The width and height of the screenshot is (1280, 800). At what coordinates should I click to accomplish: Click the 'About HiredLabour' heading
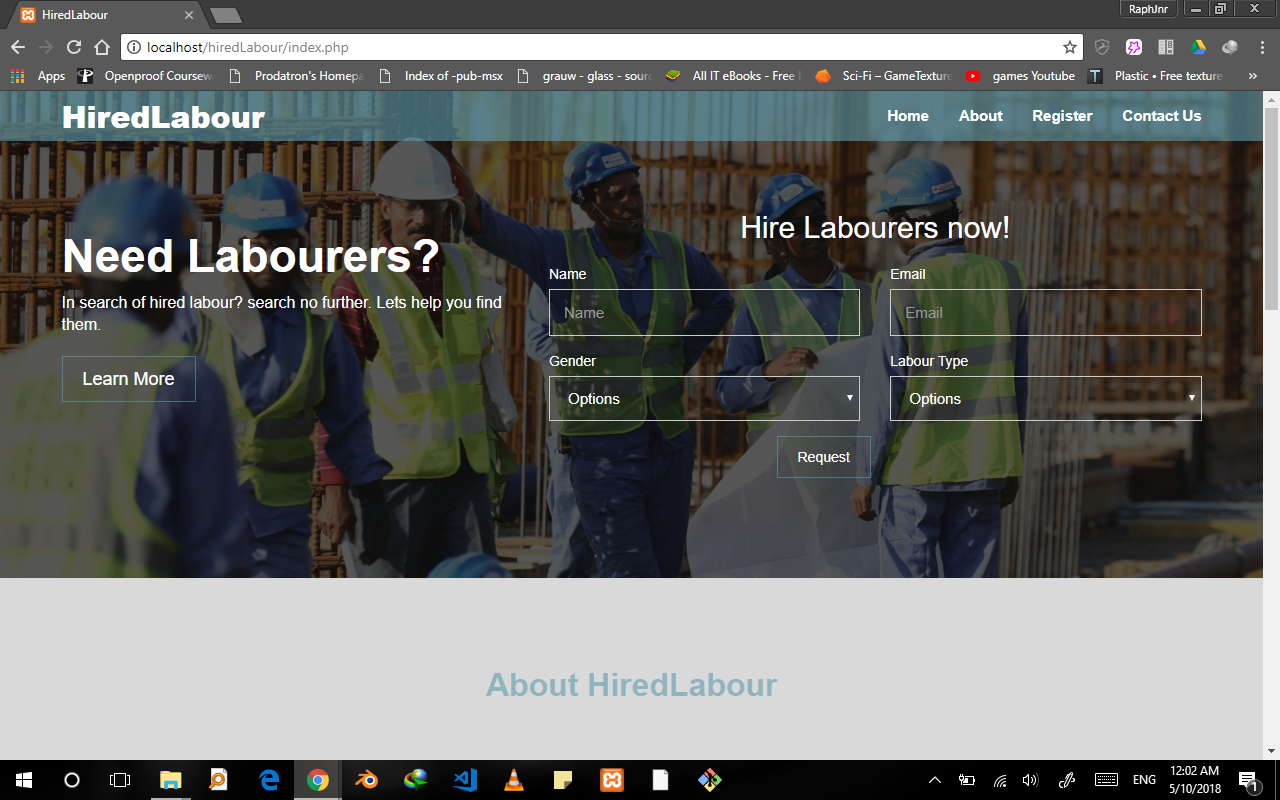click(x=632, y=685)
